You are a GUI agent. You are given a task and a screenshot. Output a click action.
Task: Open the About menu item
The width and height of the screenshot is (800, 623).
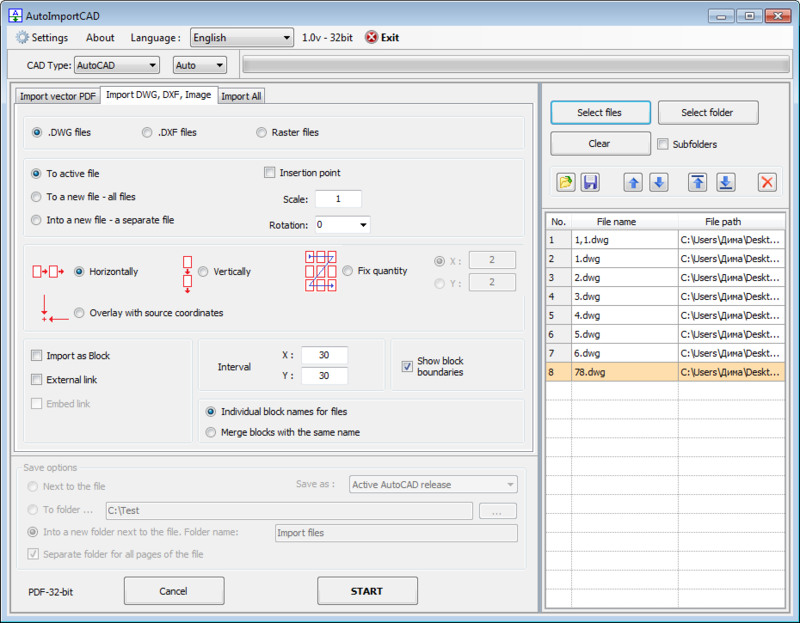tap(100, 38)
